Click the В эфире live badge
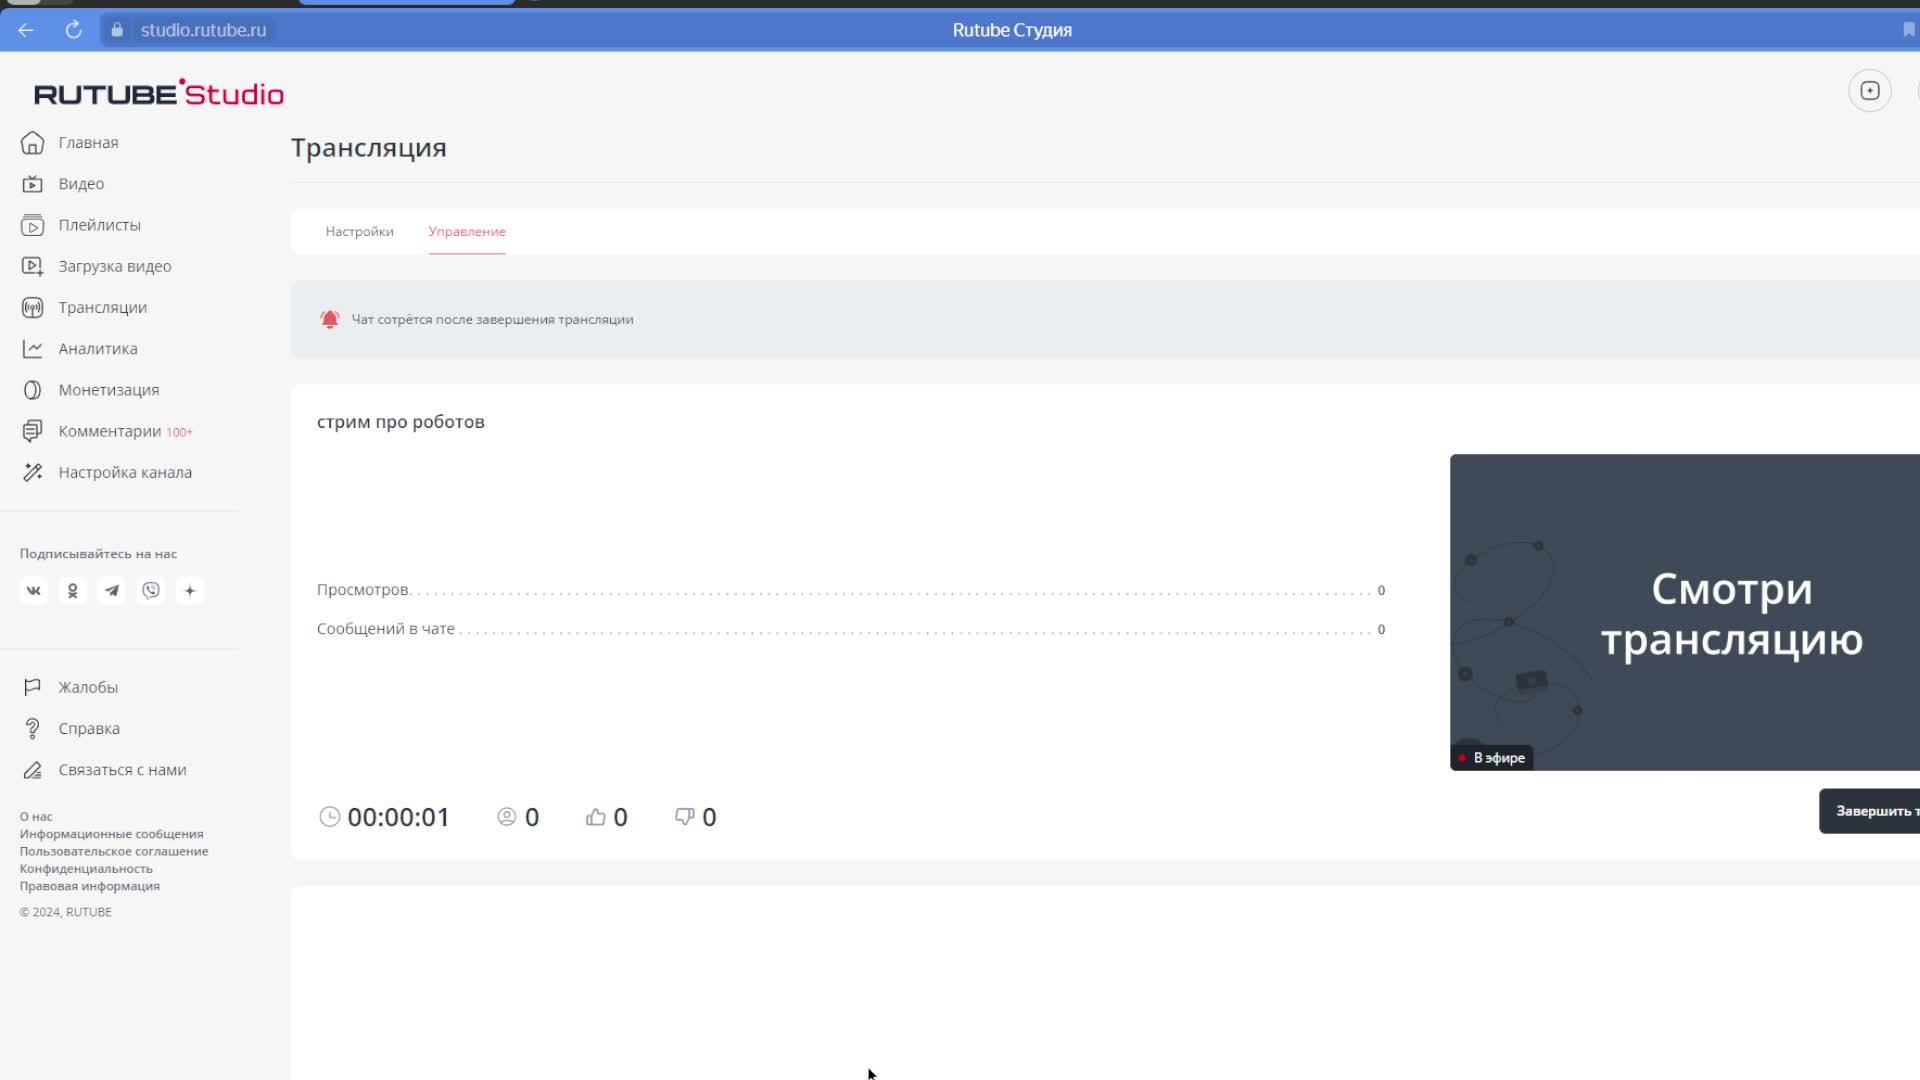Viewport: 1920px width, 1080px height. 1492,758
